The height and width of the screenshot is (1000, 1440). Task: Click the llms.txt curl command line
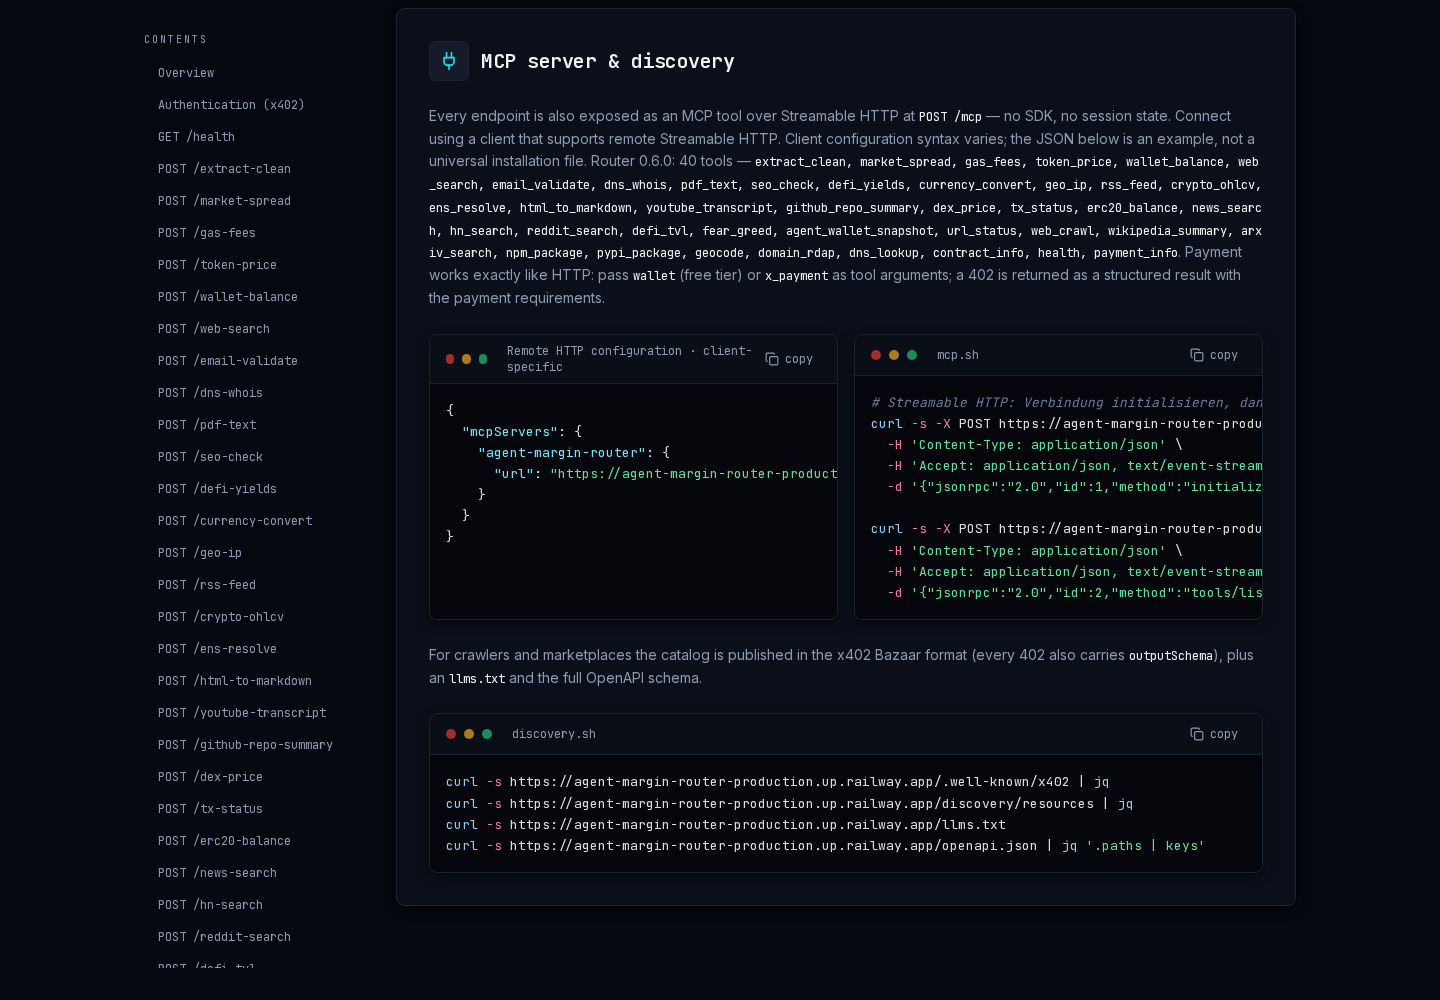[x=726, y=825]
